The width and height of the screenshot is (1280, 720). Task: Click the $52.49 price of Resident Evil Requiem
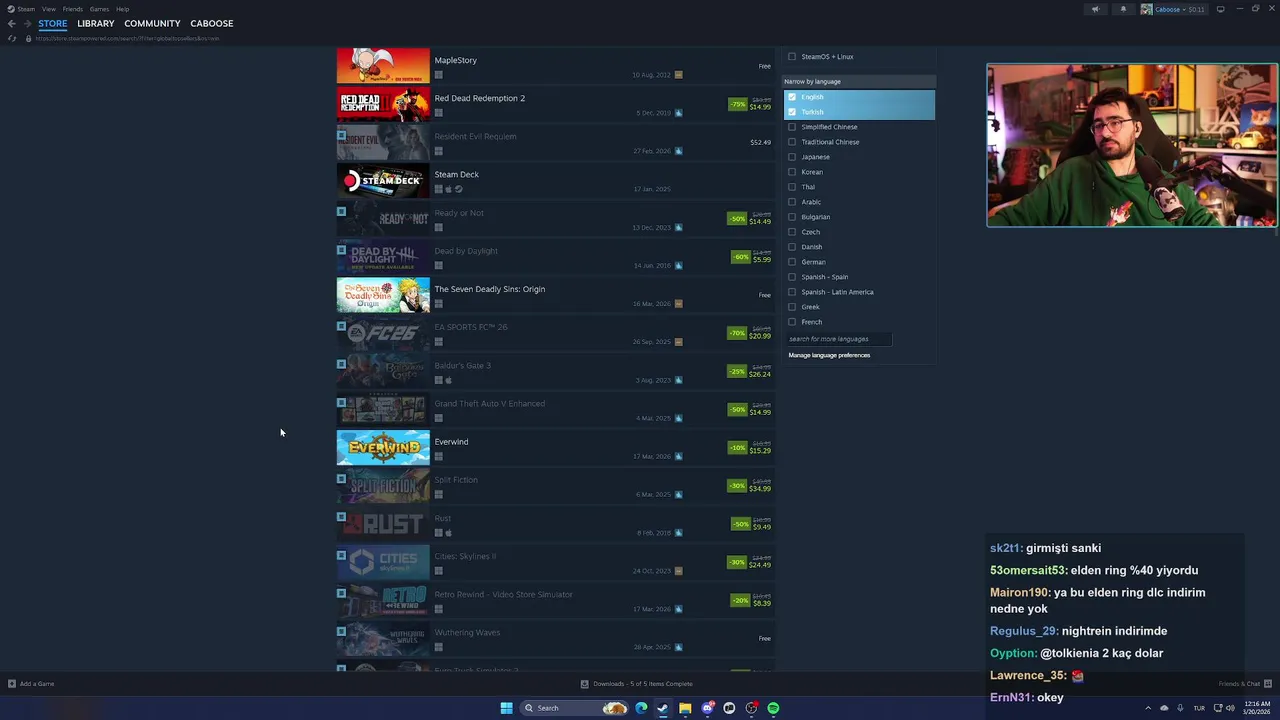(x=760, y=142)
